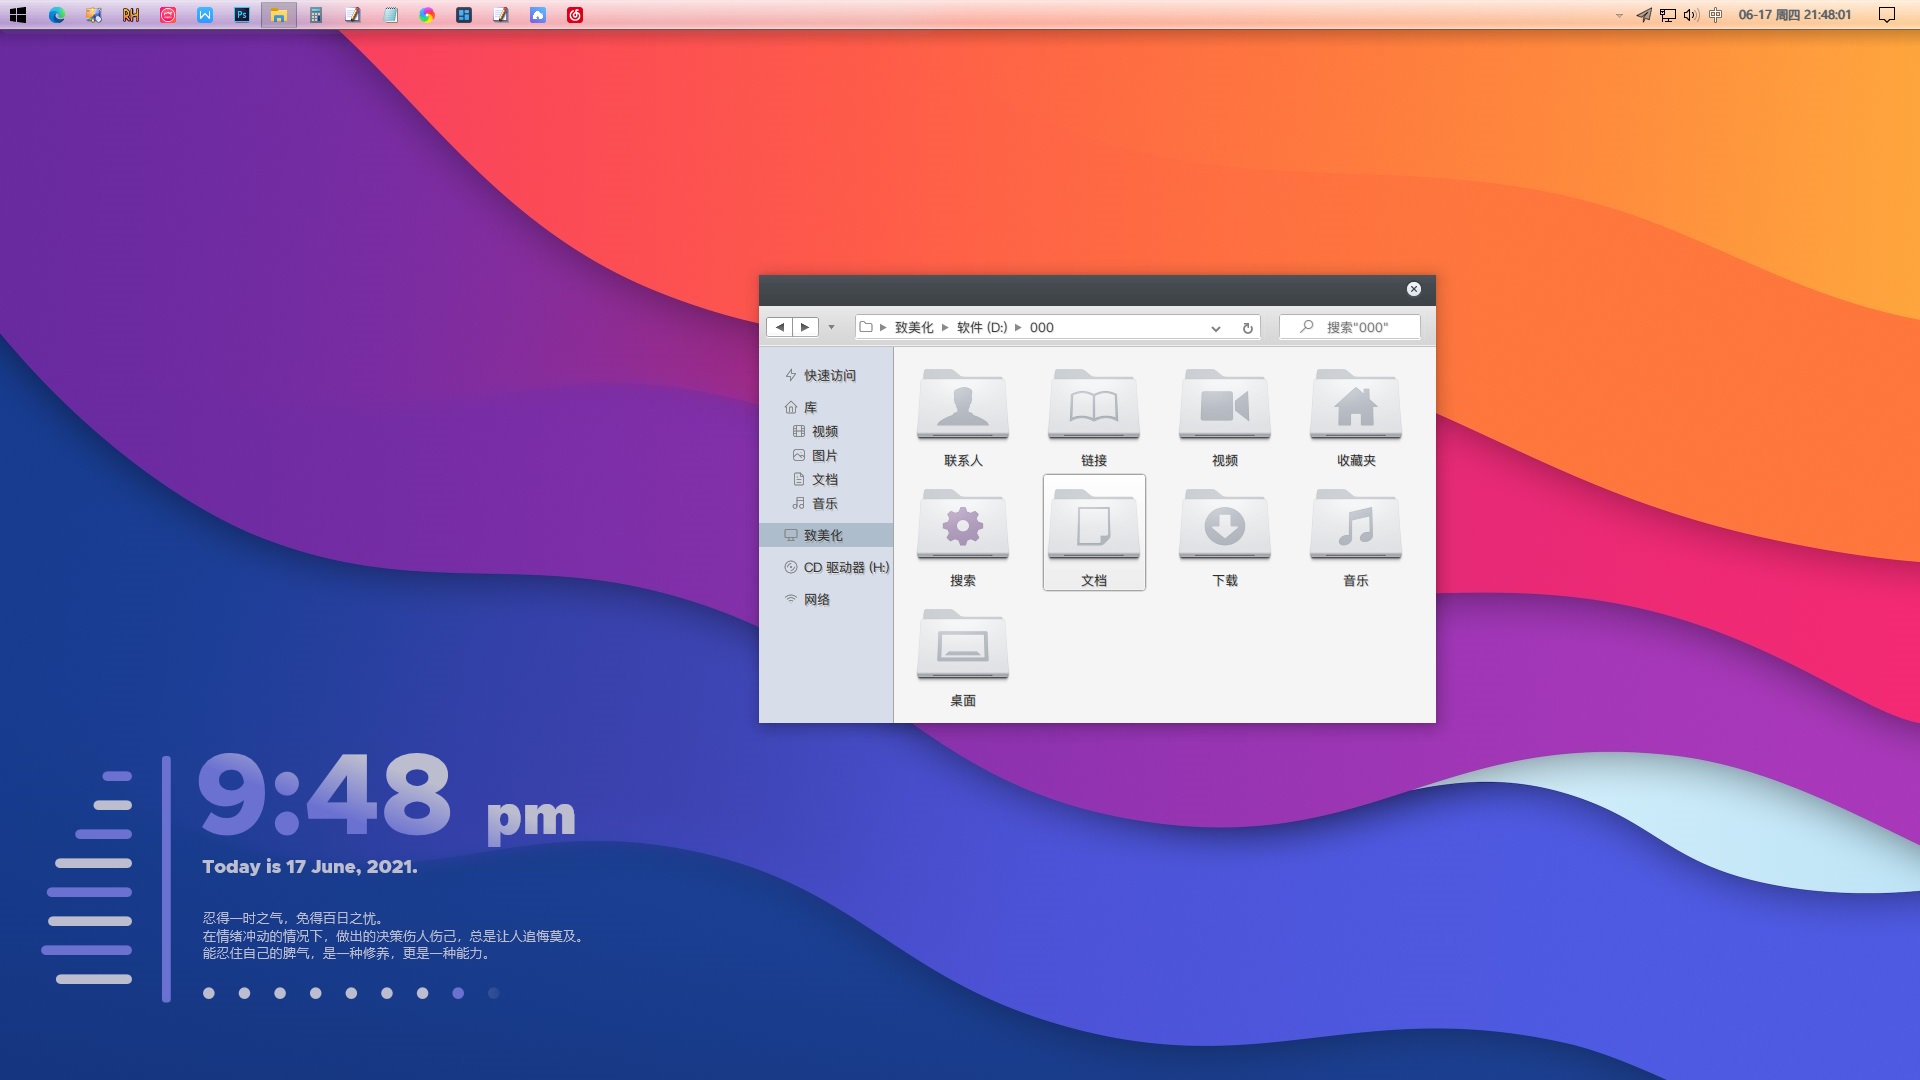Open the network tray icon
This screenshot has height=1080, width=1920.
(x=1668, y=15)
